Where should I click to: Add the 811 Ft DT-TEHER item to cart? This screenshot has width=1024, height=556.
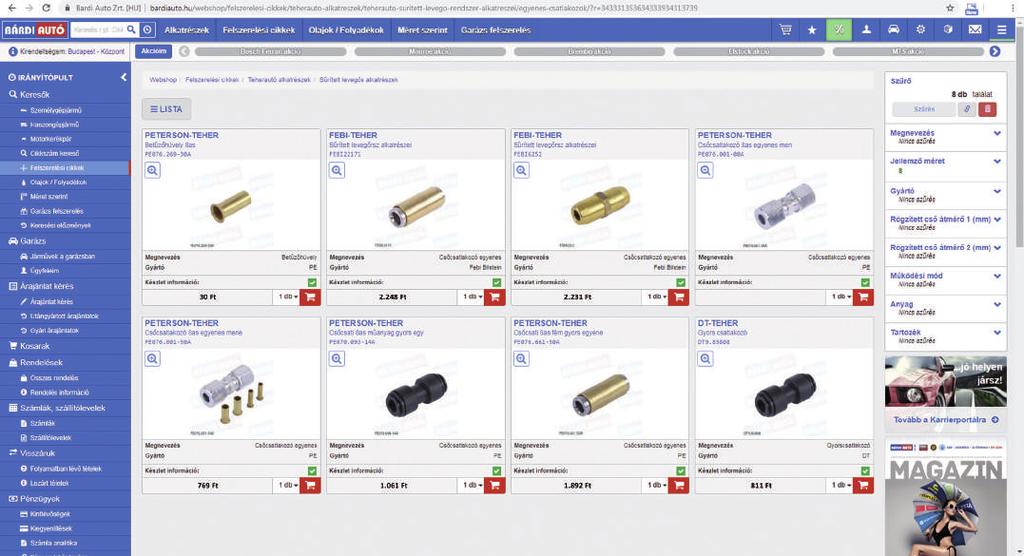click(x=863, y=485)
